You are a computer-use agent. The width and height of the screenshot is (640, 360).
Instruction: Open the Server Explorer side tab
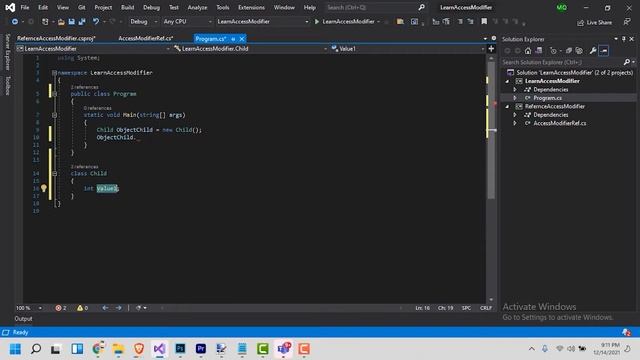(7, 52)
